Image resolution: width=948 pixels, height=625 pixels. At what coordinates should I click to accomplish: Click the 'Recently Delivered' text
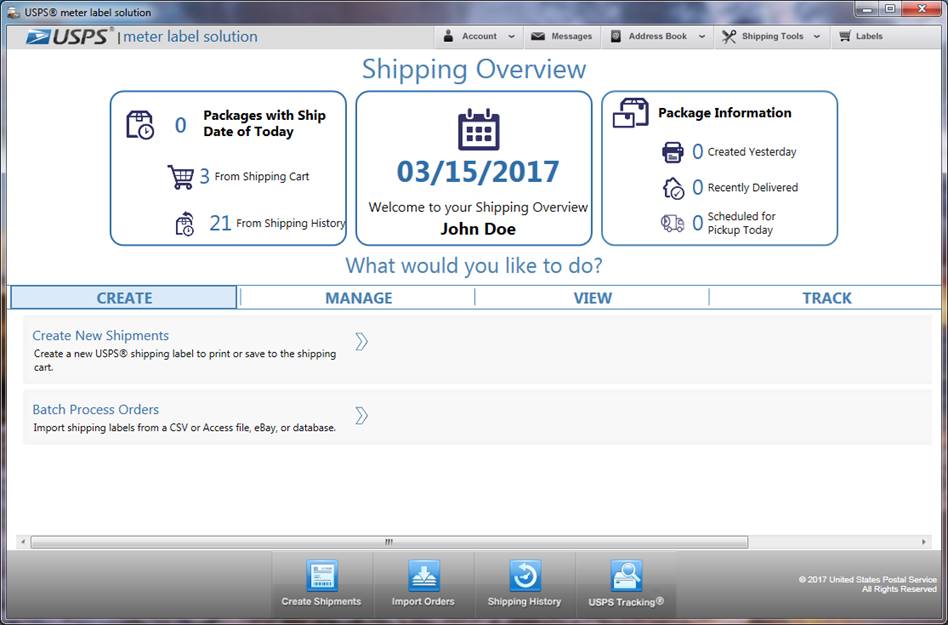[x=753, y=187]
